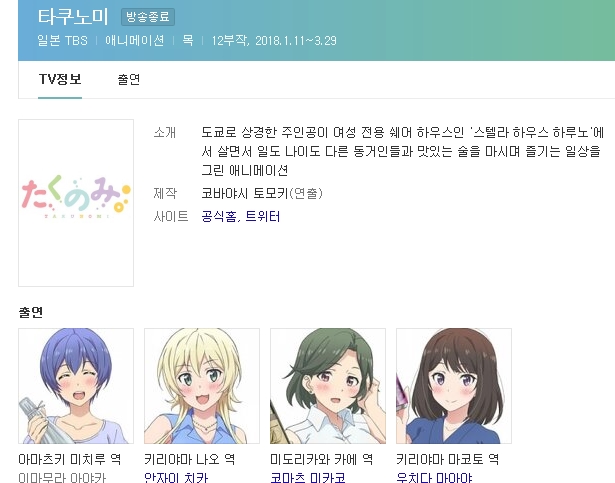
Task: Click the 방송종료 status badge
Action: [x=148, y=17]
